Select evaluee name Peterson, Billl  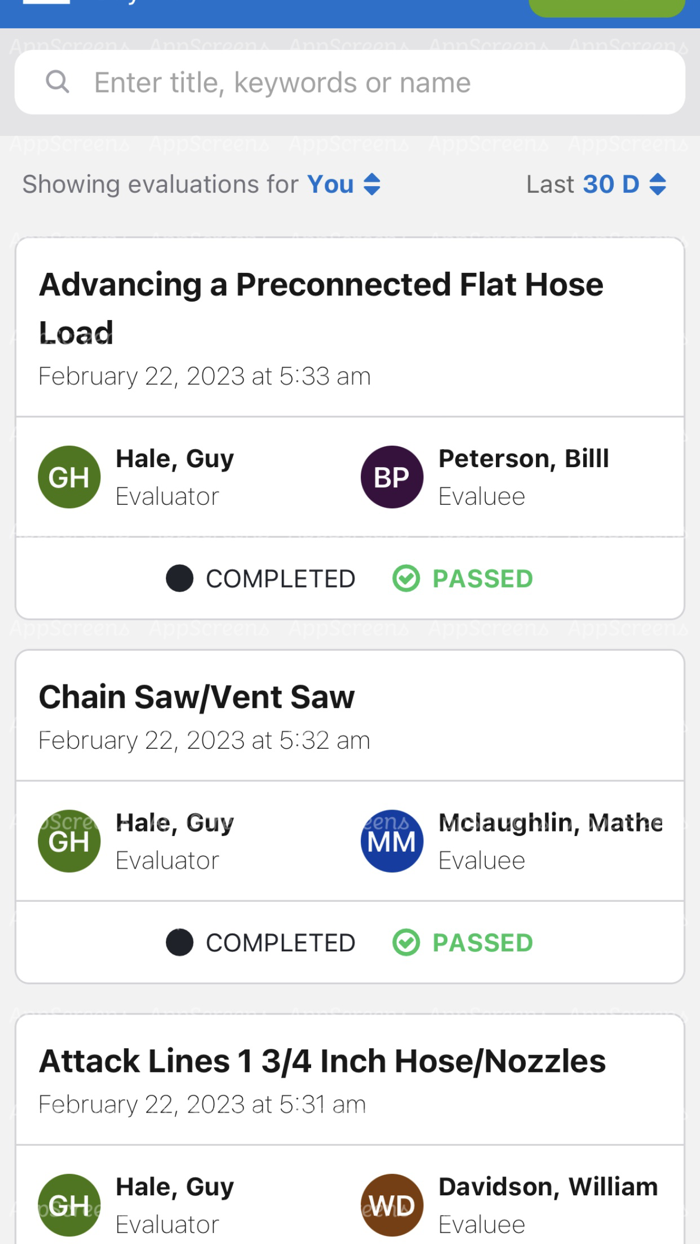[x=523, y=459]
